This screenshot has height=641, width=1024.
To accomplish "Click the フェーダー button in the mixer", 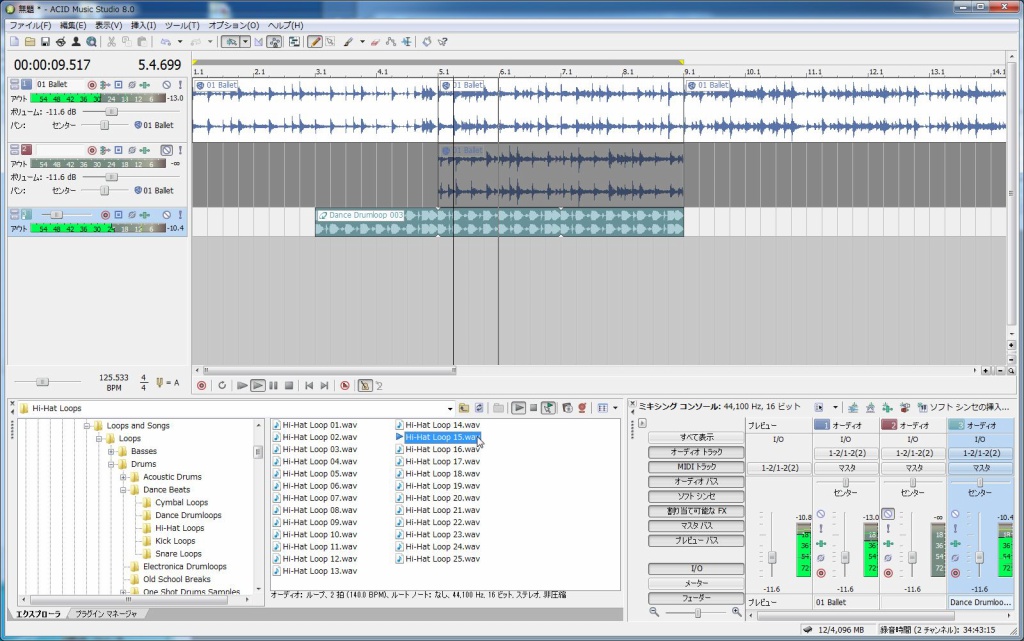I will pyautogui.click(x=696, y=598).
